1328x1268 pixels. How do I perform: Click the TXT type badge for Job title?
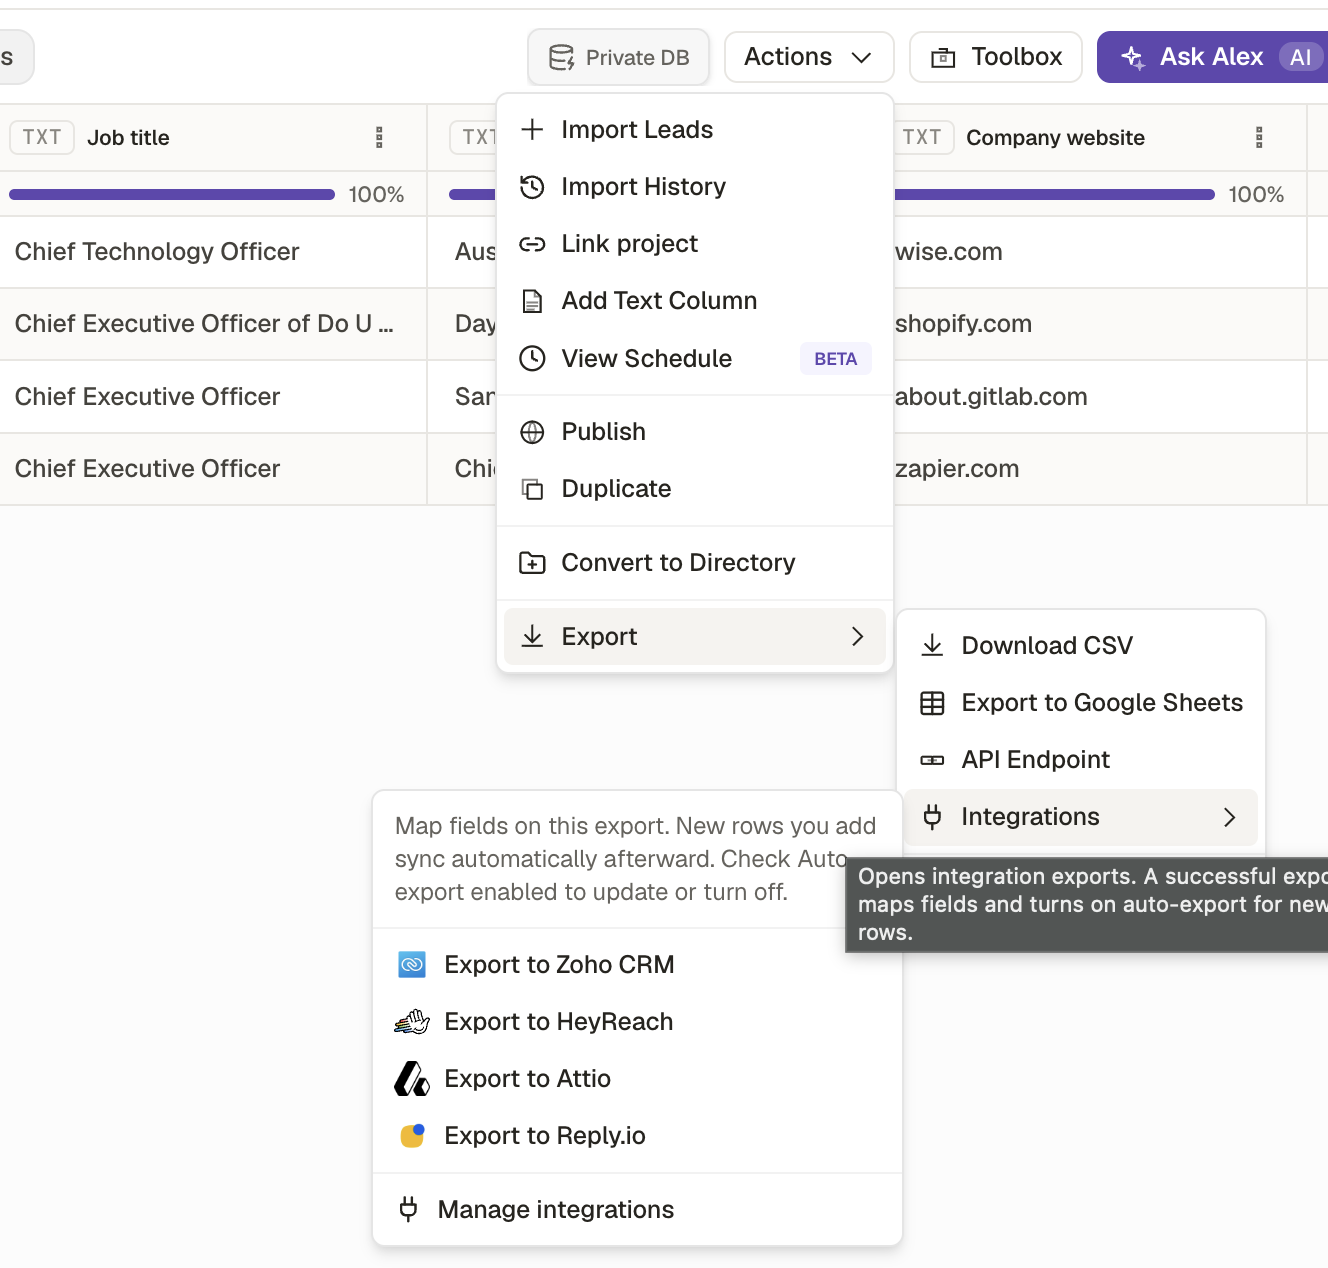pos(42,137)
